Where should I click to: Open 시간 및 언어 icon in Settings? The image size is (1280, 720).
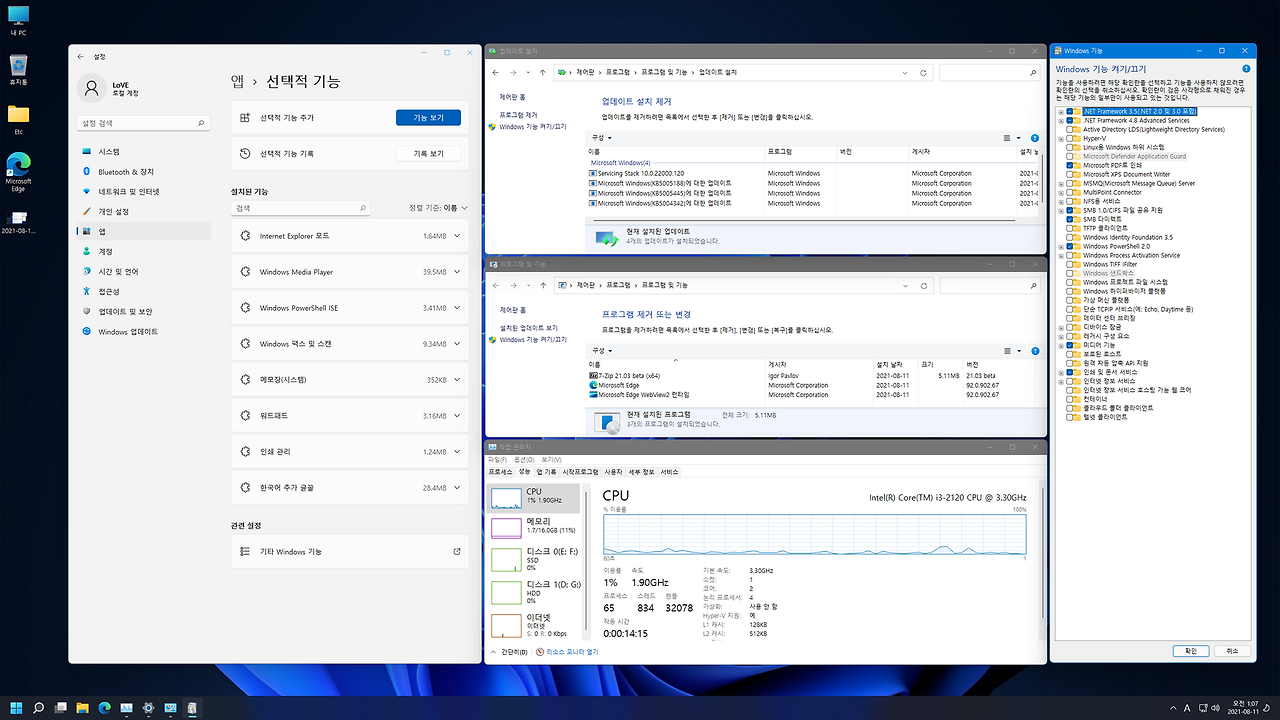87,271
